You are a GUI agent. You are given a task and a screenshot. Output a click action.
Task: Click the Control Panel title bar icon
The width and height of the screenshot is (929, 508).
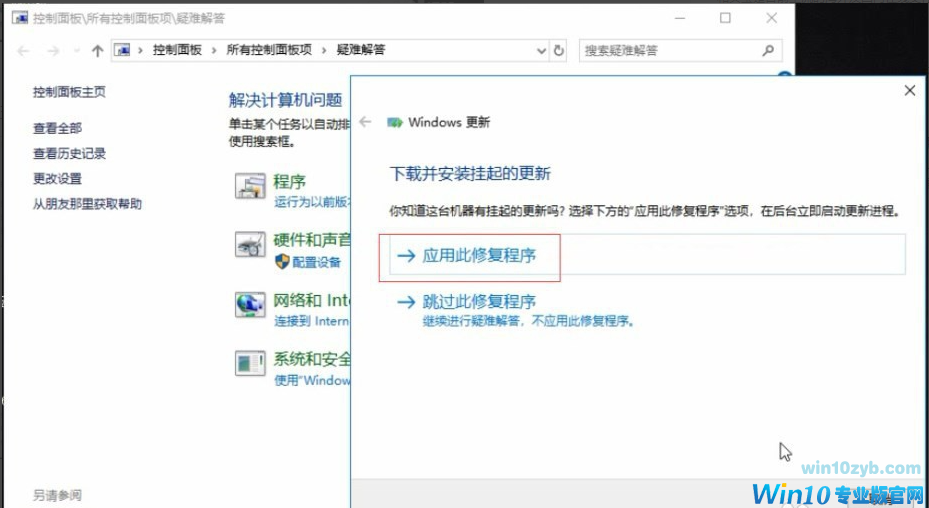[20, 18]
